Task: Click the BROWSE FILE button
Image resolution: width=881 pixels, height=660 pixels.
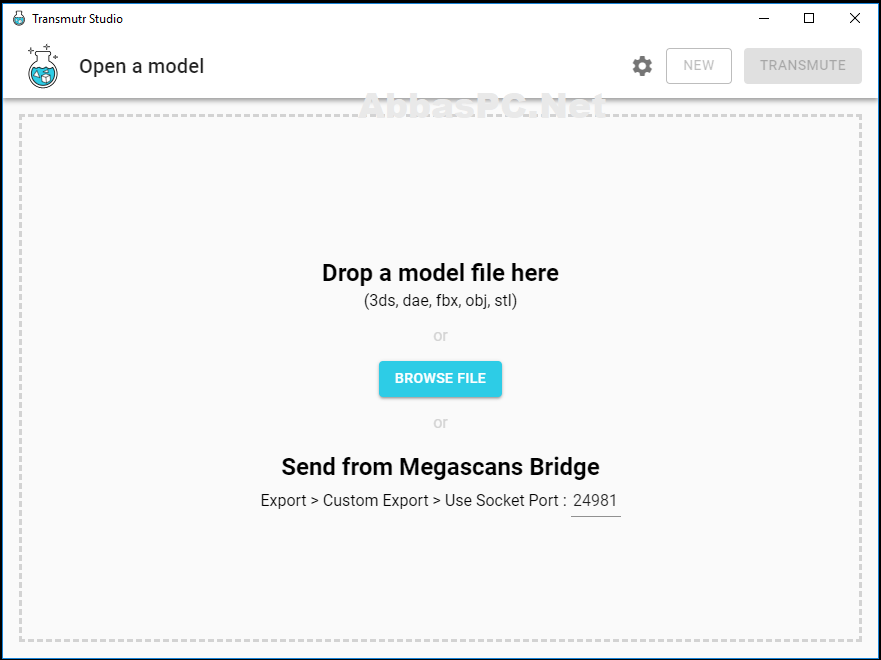Action: (440, 379)
